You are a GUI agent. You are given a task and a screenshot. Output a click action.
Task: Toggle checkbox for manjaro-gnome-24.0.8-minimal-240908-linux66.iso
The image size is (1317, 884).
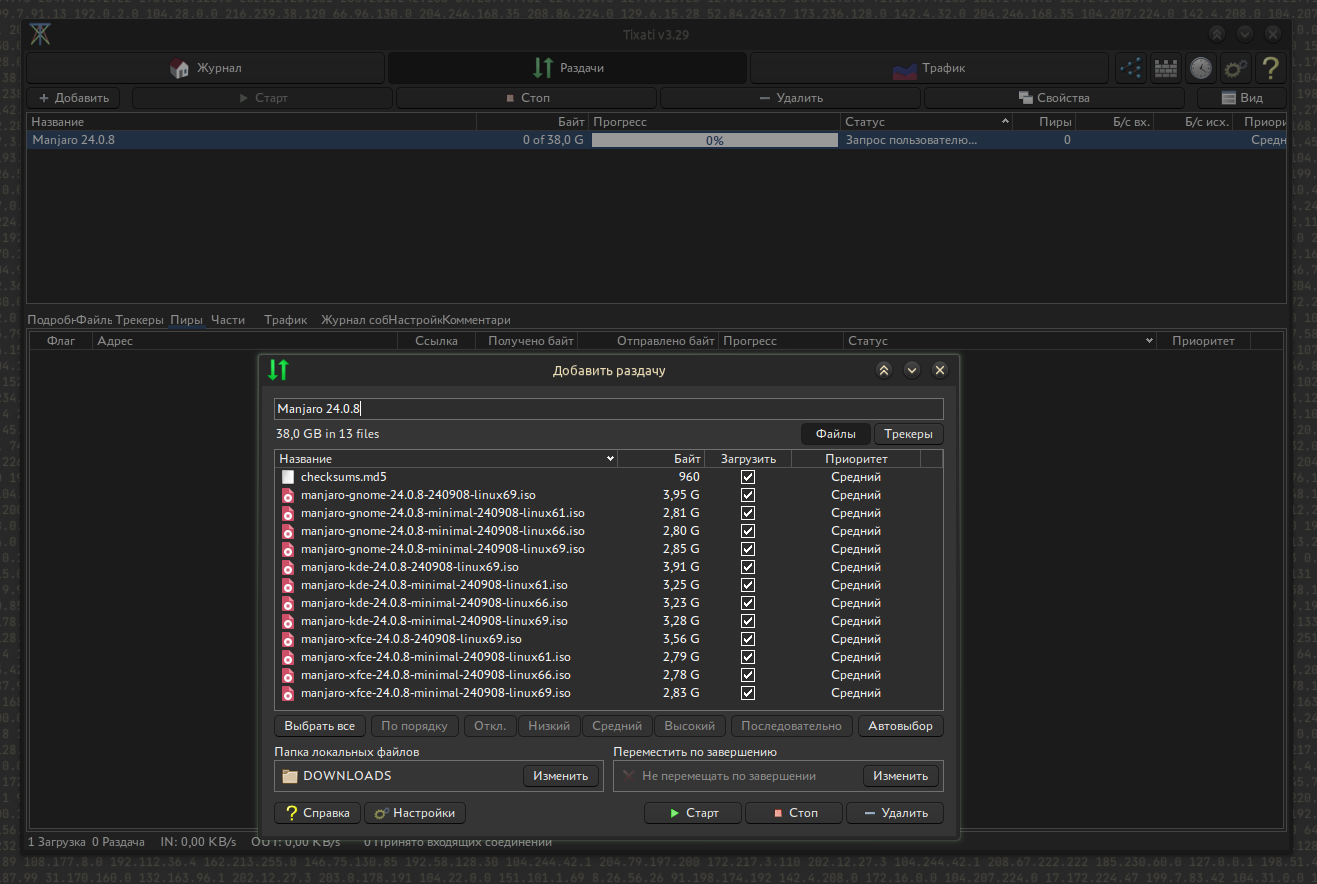coord(748,531)
